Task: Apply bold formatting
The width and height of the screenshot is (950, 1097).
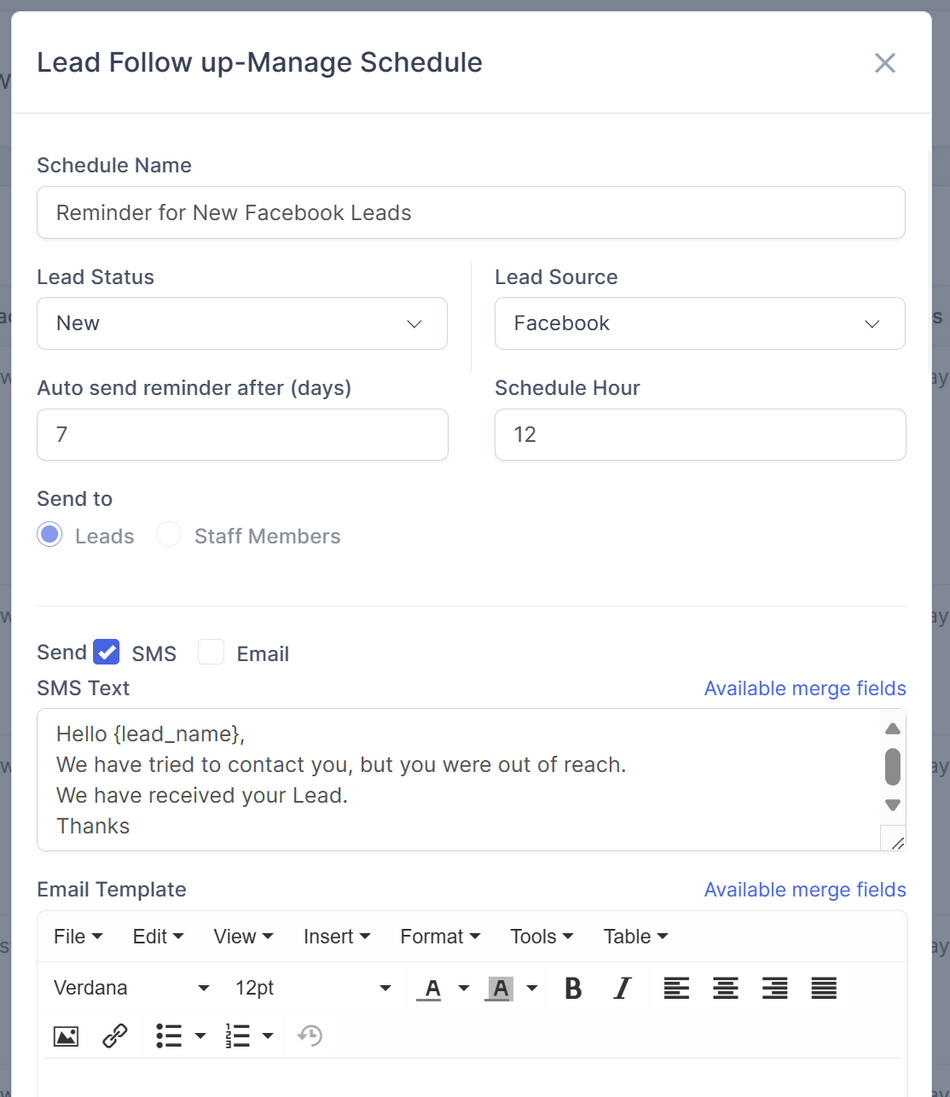Action: click(572, 988)
